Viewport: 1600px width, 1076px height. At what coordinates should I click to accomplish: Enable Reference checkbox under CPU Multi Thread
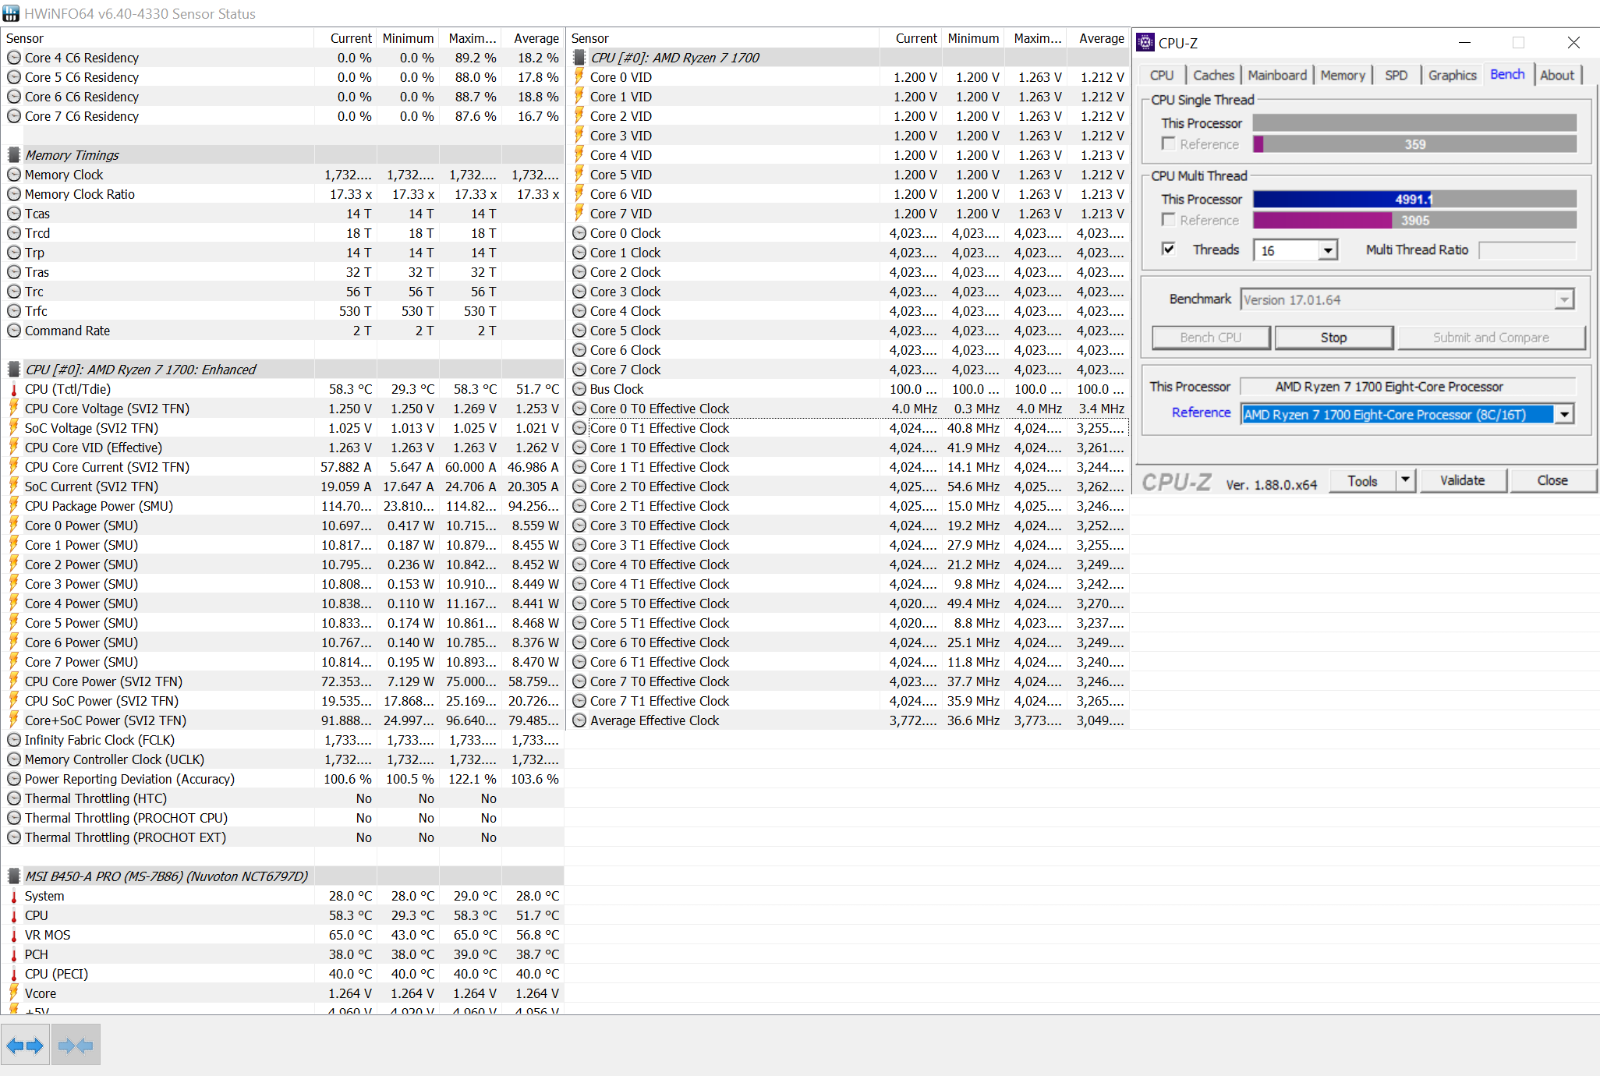pyautogui.click(x=1168, y=219)
